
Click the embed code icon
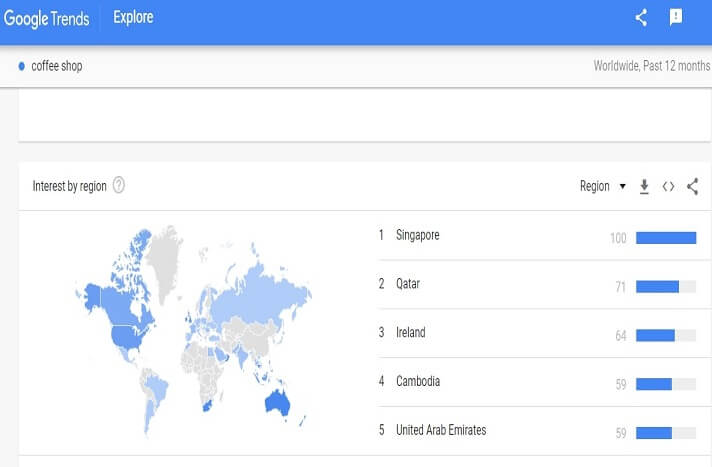669,186
